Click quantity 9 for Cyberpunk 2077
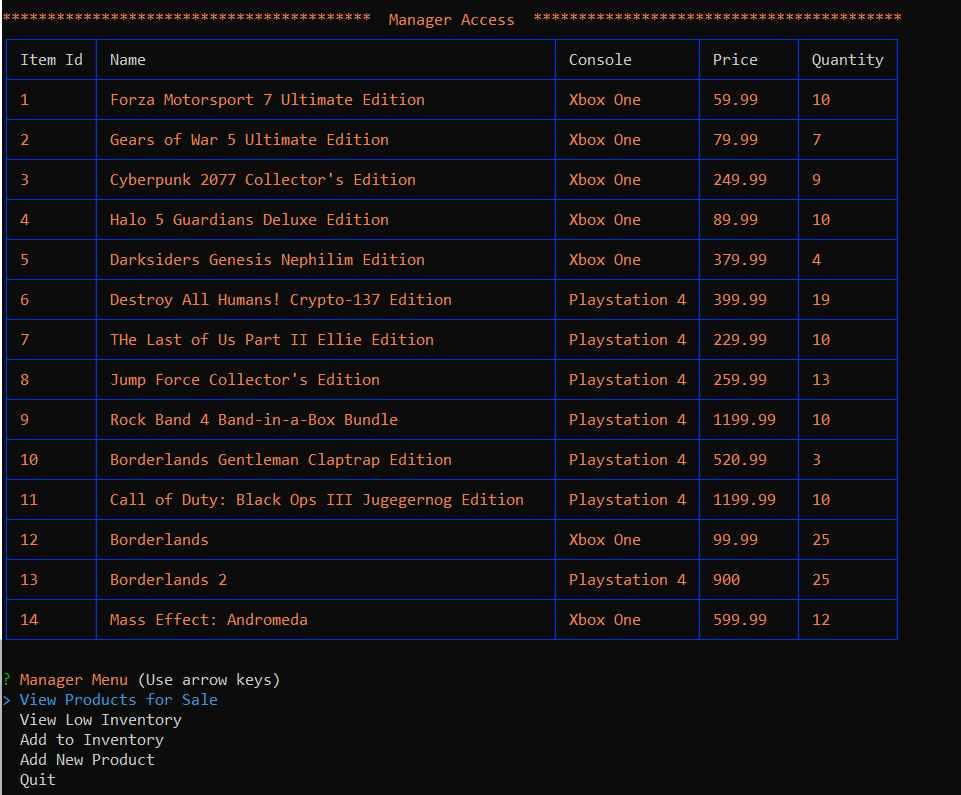Viewport: 961px width, 795px height. pyautogui.click(x=816, y=180)
